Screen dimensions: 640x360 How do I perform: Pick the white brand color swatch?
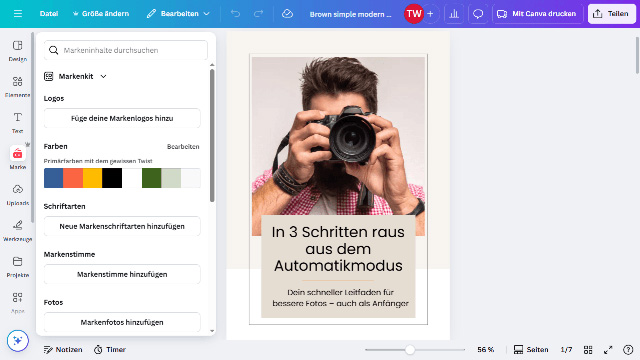click(x=132, y=178)
